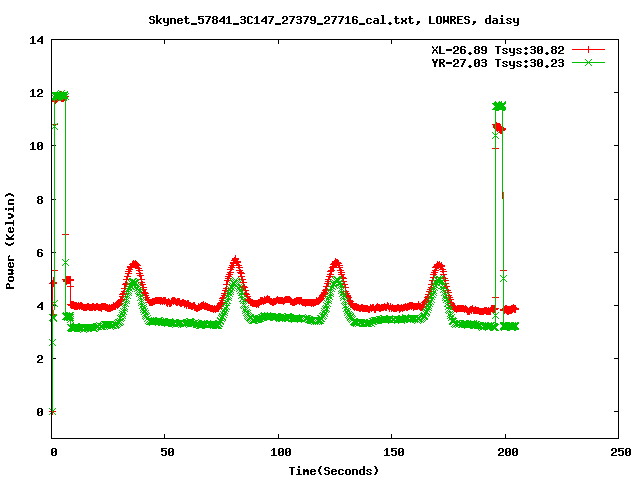
Task: Click the plot title Skynet_57841_3C147 text
Action: (x=333, y=20)
